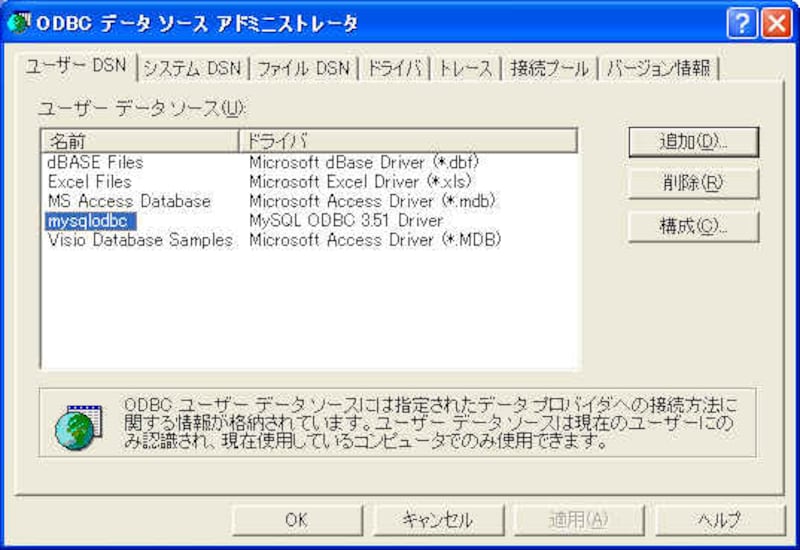Go to the トレース tab
This screenshot has width=800, height=550.
pos(466,68)
